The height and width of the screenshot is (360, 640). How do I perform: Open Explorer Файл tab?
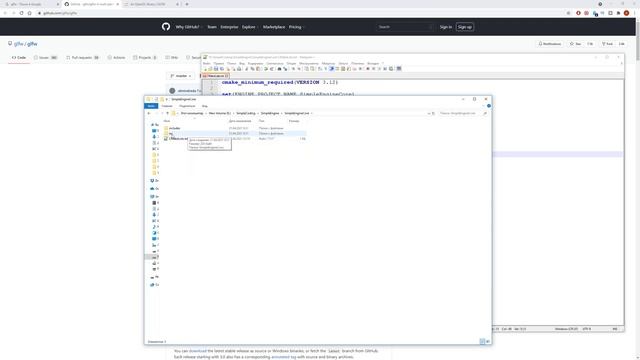[x=151, y=106]
